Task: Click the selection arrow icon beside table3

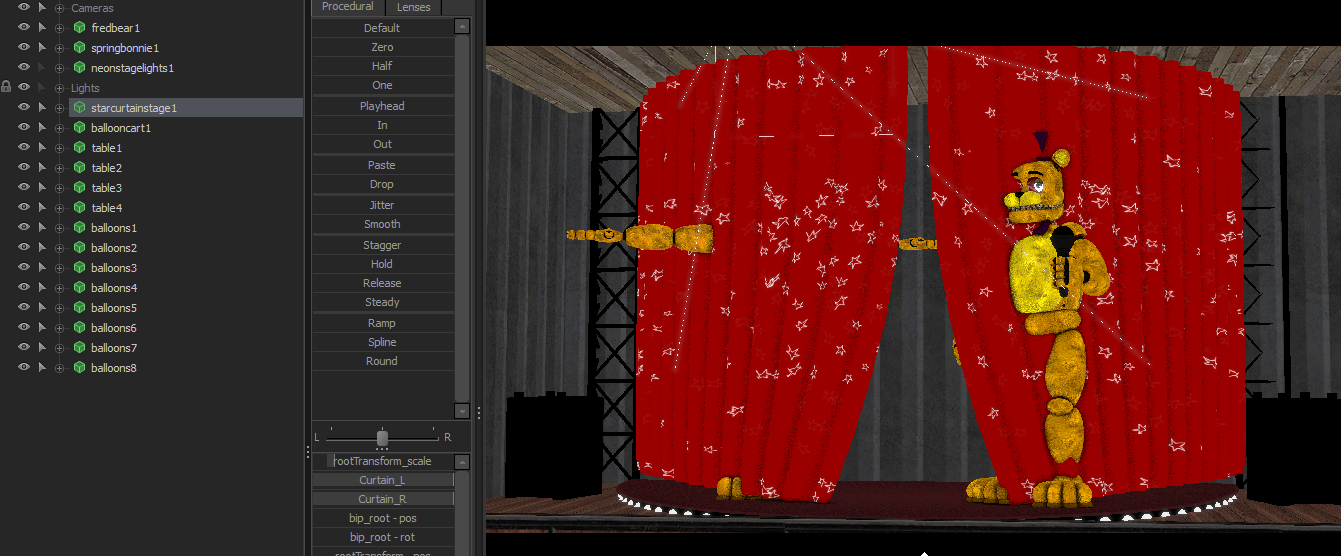Action: pos(42,188)
